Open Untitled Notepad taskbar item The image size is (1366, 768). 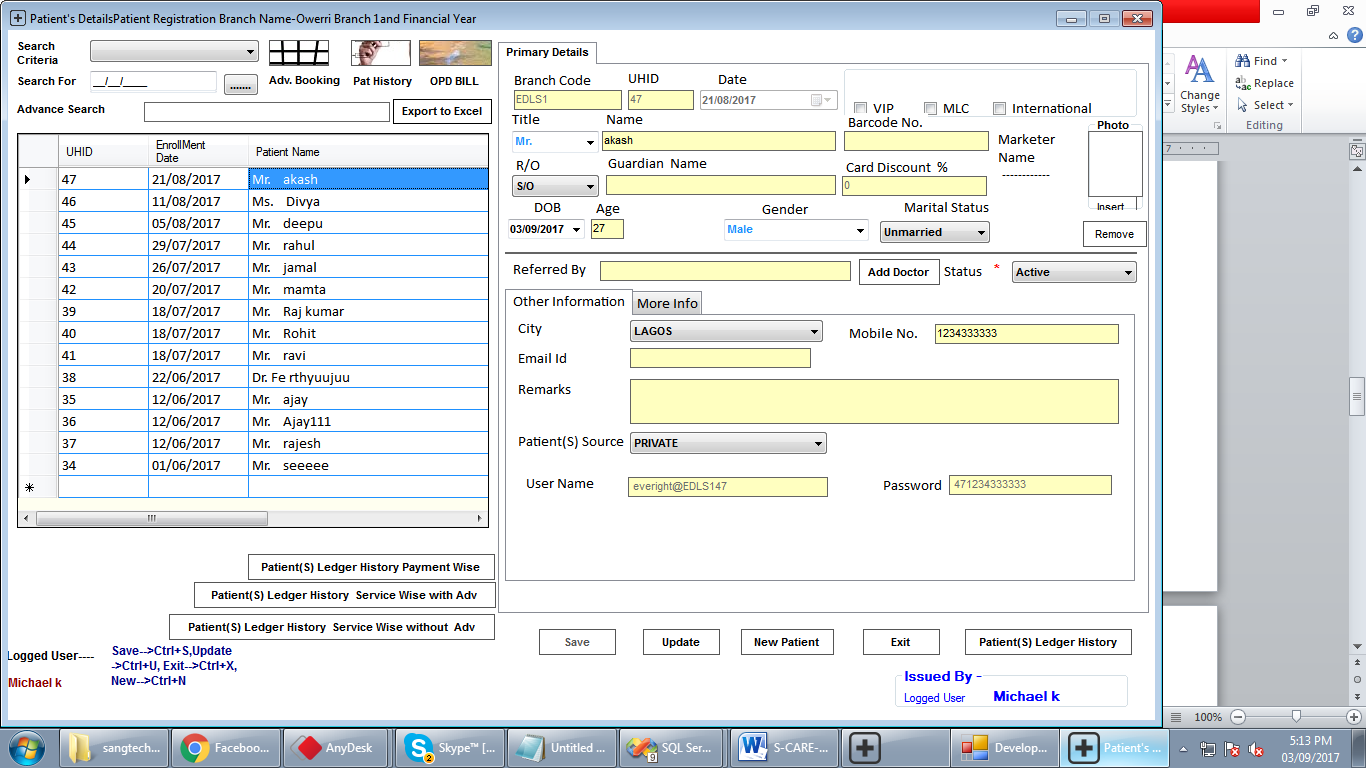561,748
